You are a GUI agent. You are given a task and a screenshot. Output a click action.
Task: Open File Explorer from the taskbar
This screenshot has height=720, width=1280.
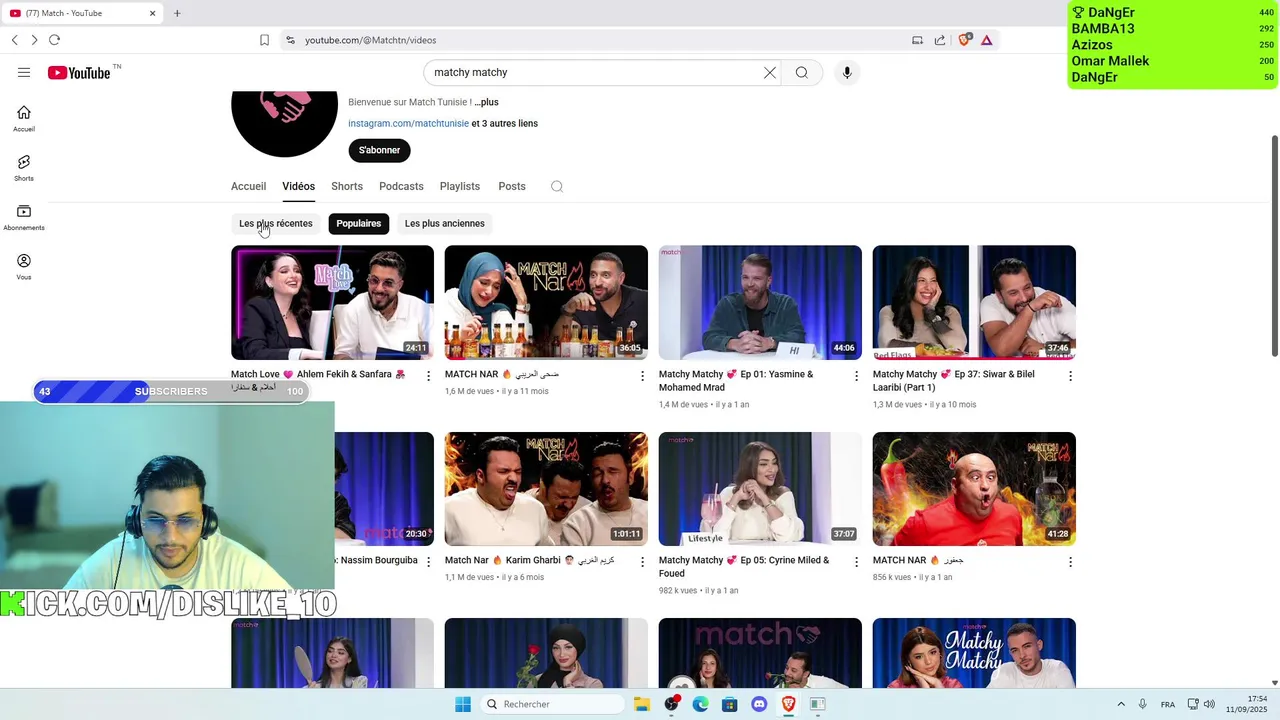point(642,704)
